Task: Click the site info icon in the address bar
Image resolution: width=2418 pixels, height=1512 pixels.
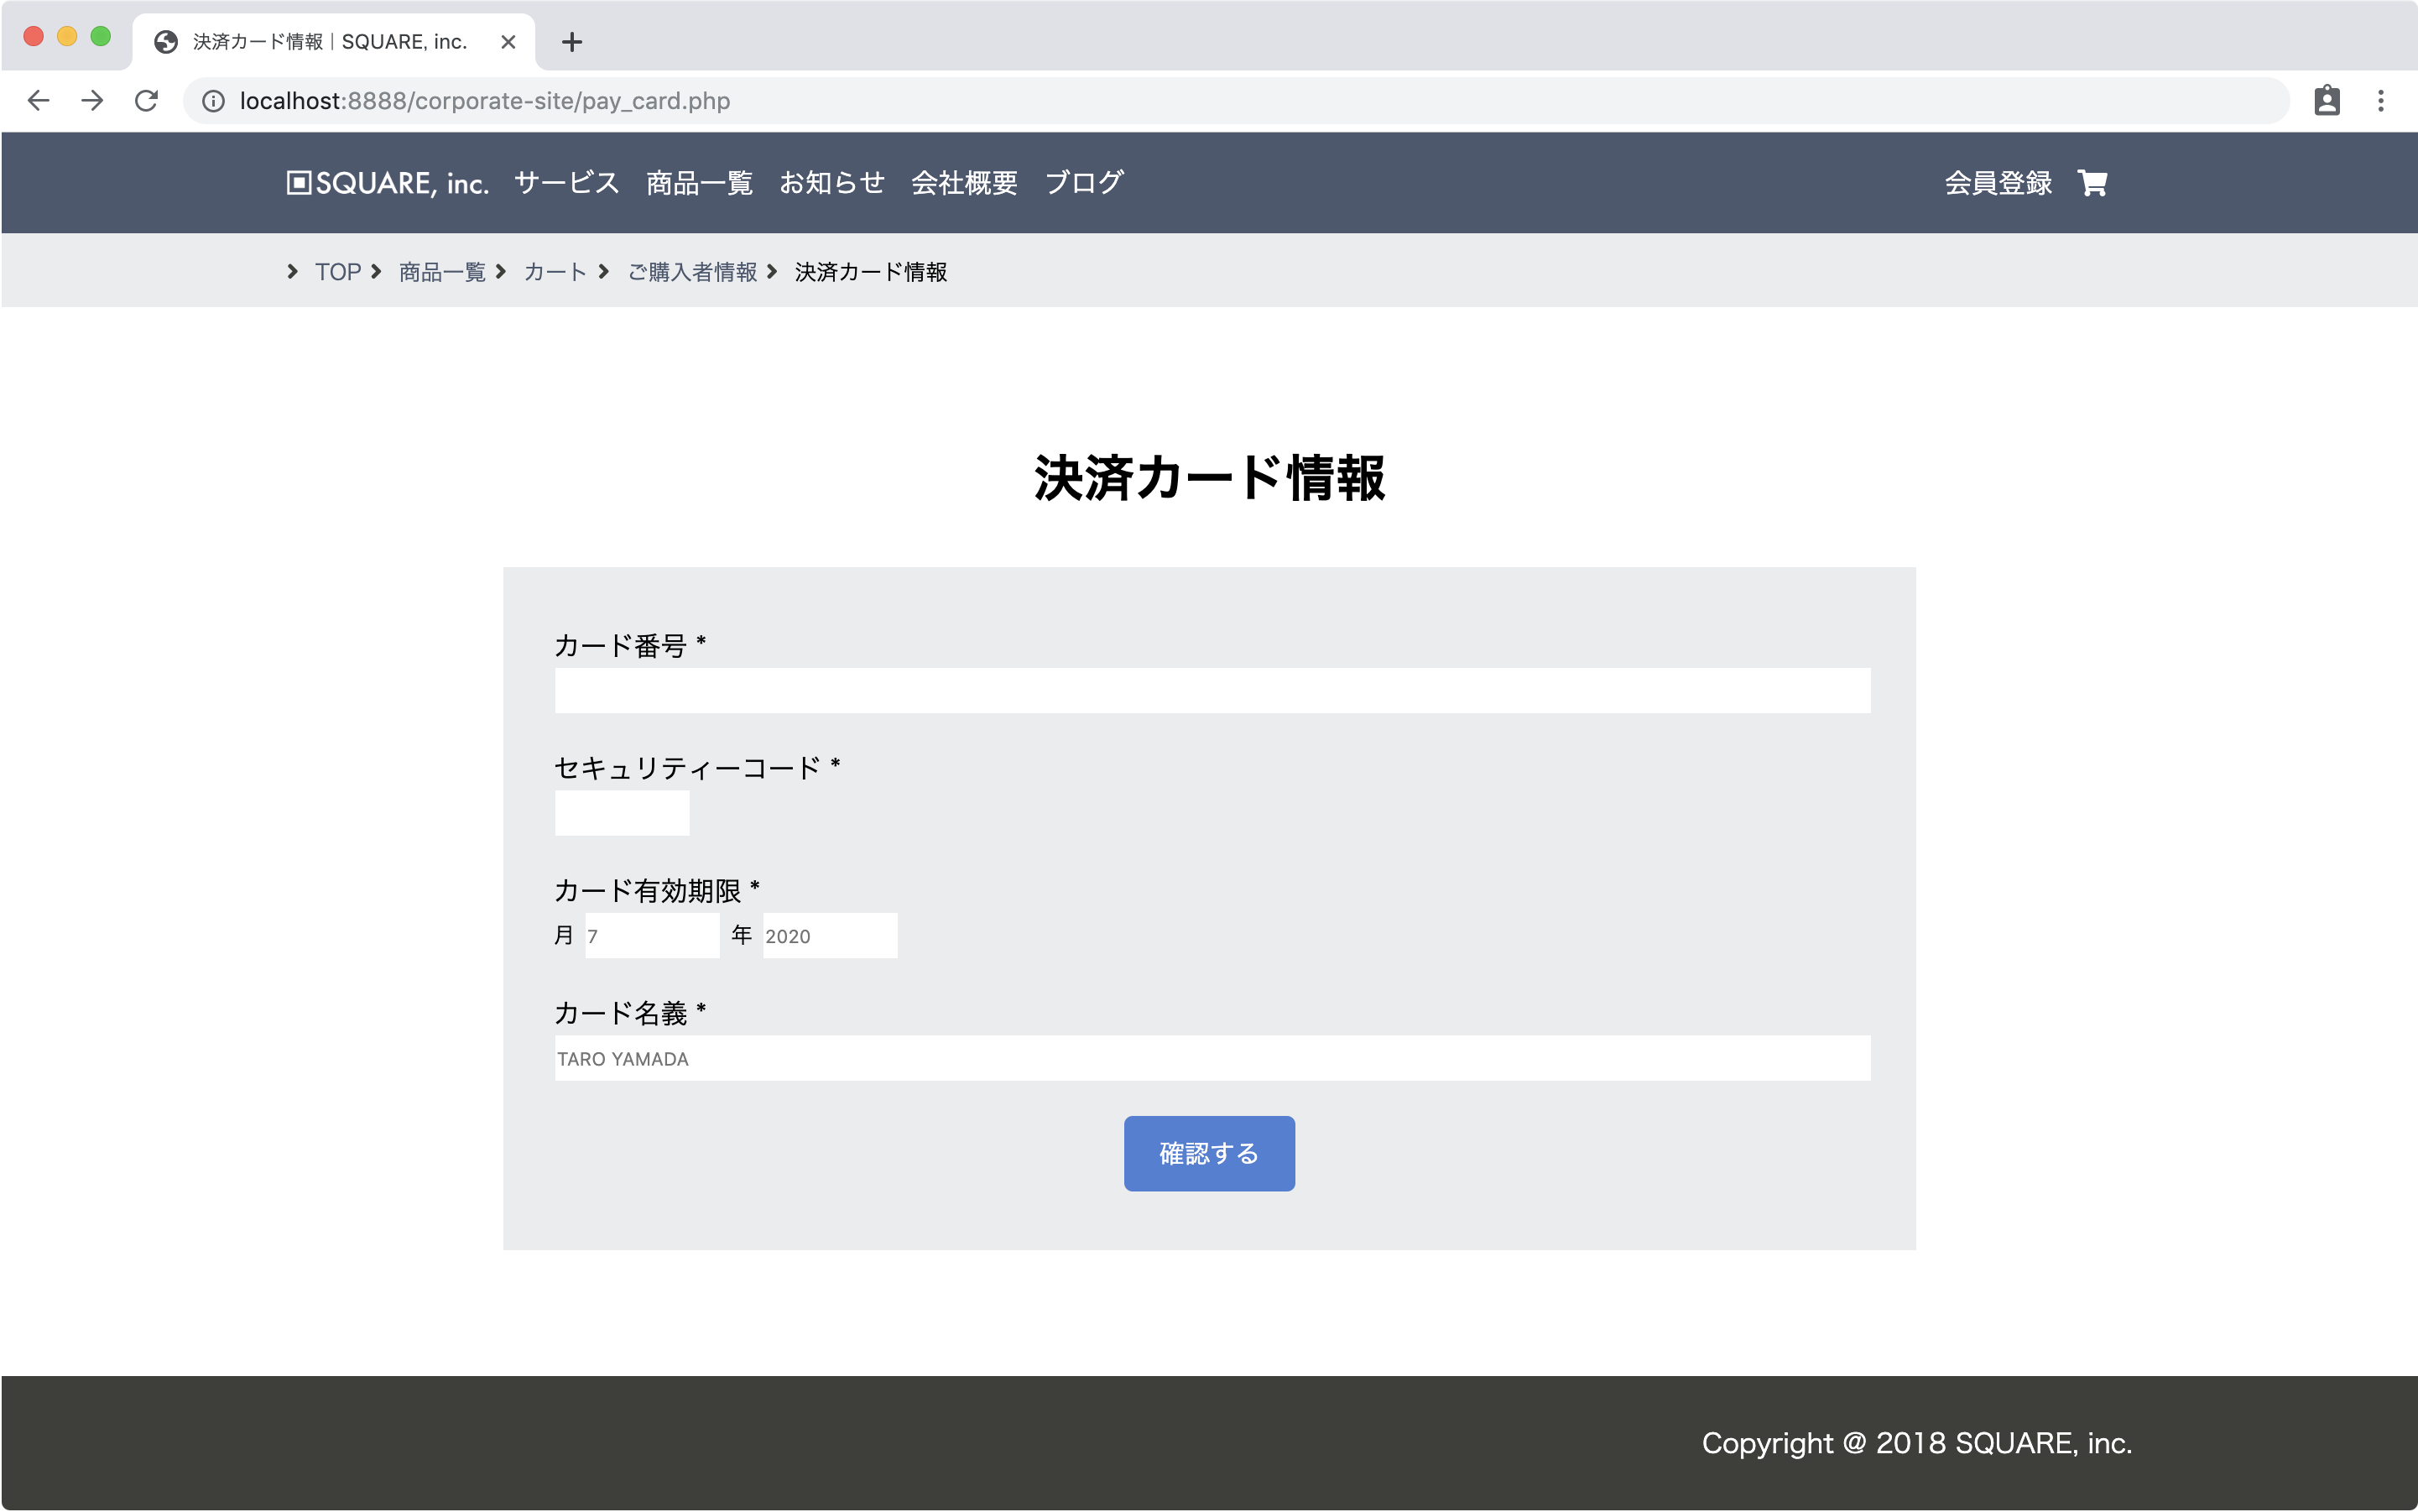Action: pos(213,101)
